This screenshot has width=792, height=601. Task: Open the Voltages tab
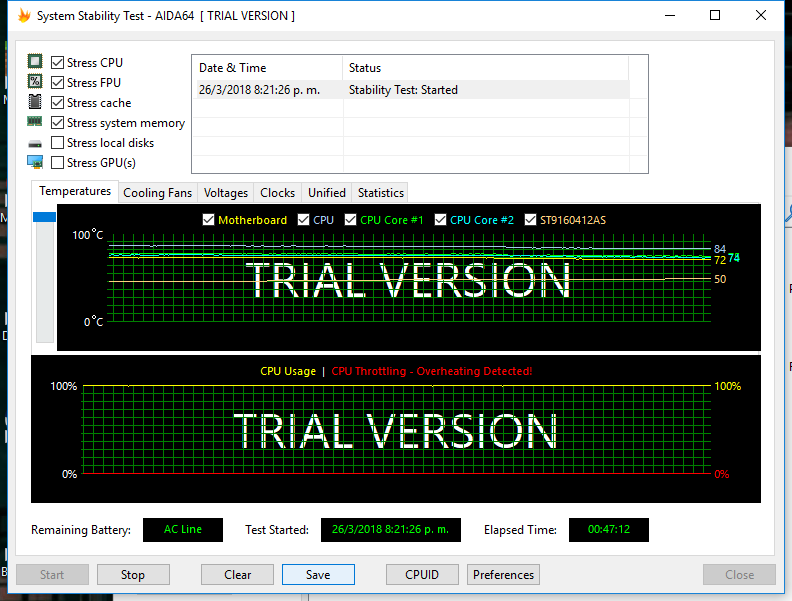(226, 193)
